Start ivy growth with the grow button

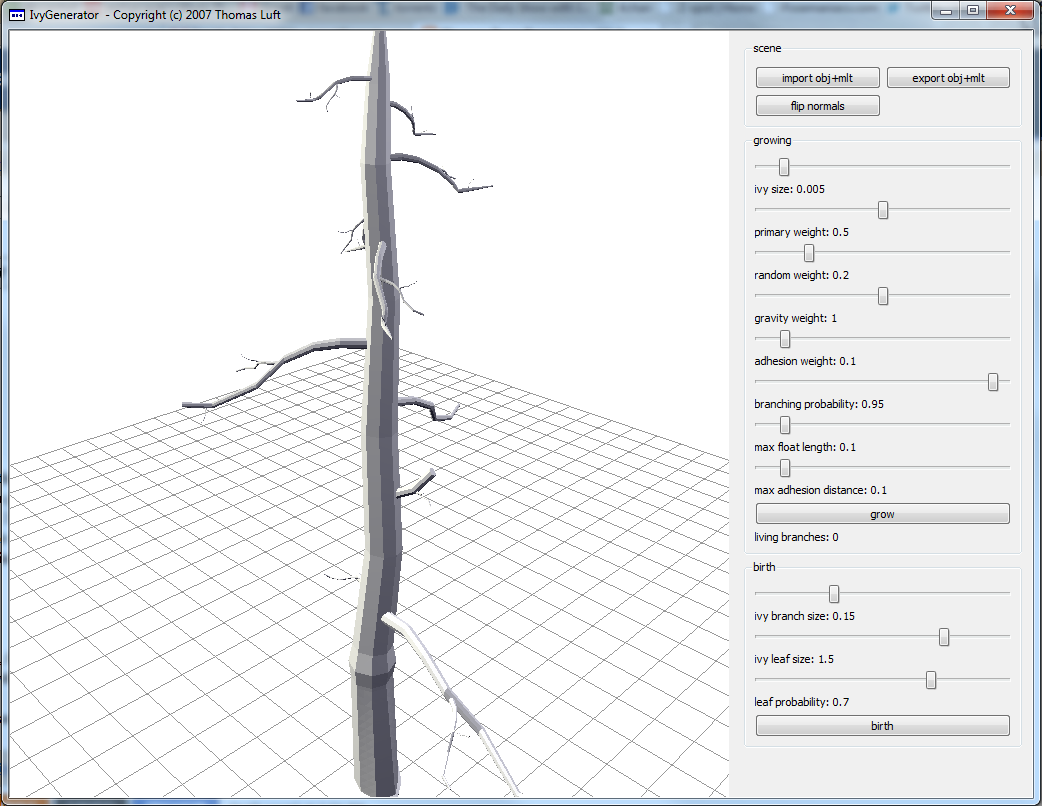click(883, 514)
